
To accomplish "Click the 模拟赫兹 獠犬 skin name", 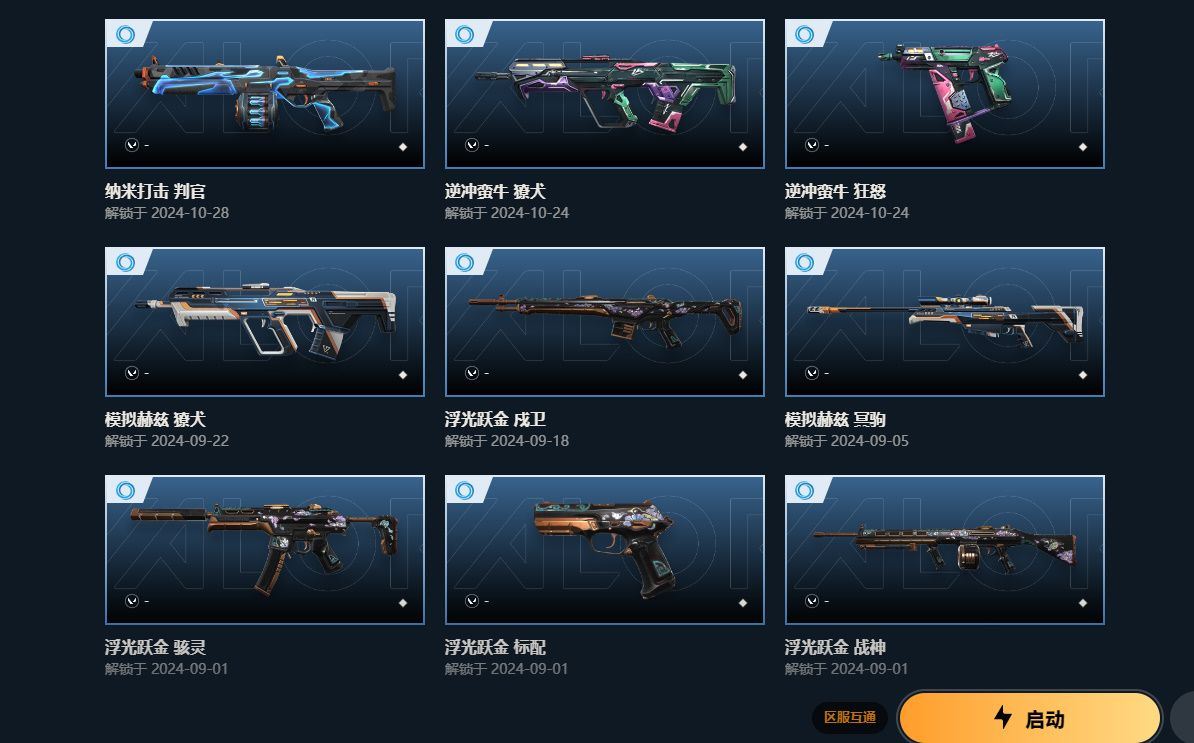I will tap(155, 419).
